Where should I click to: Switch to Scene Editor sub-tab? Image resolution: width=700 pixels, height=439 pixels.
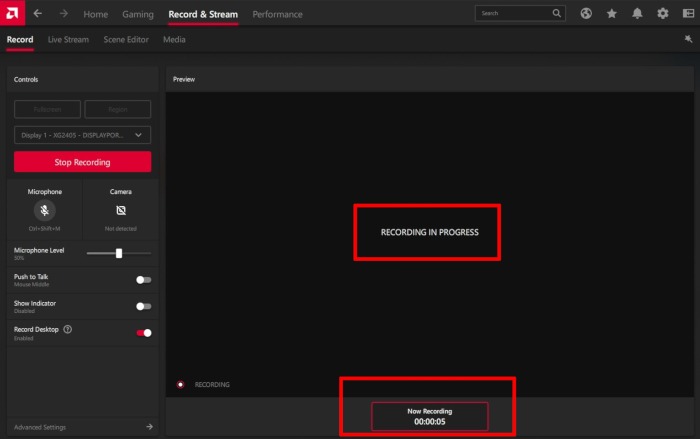(x=126, y=40)
